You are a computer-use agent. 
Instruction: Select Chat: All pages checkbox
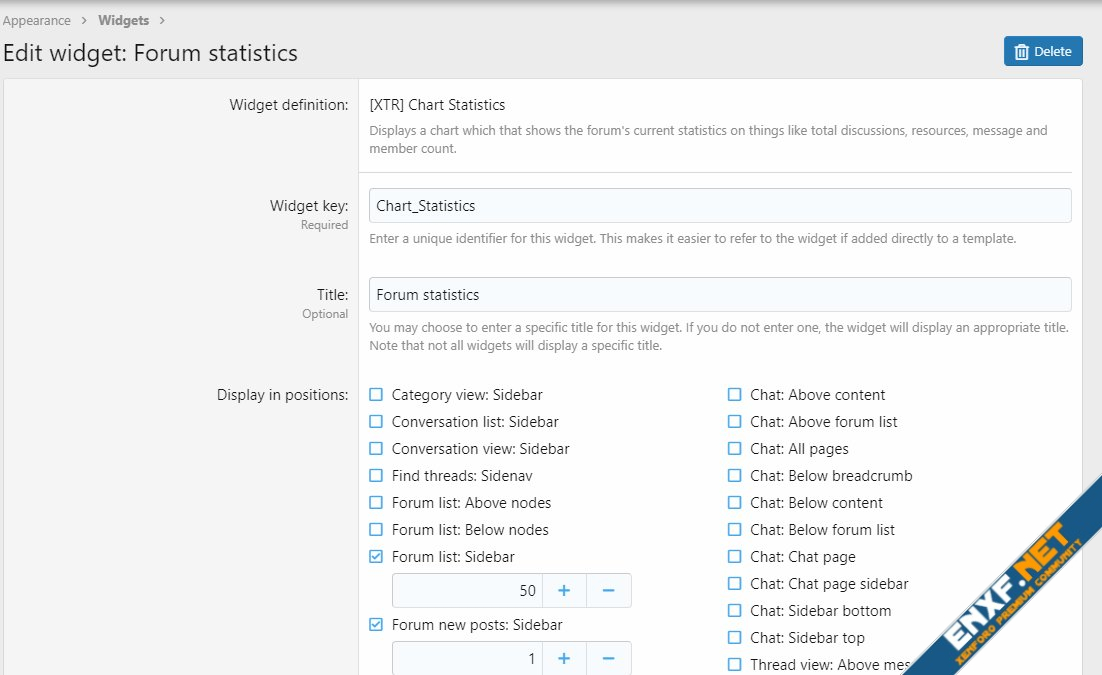(735, 449)
